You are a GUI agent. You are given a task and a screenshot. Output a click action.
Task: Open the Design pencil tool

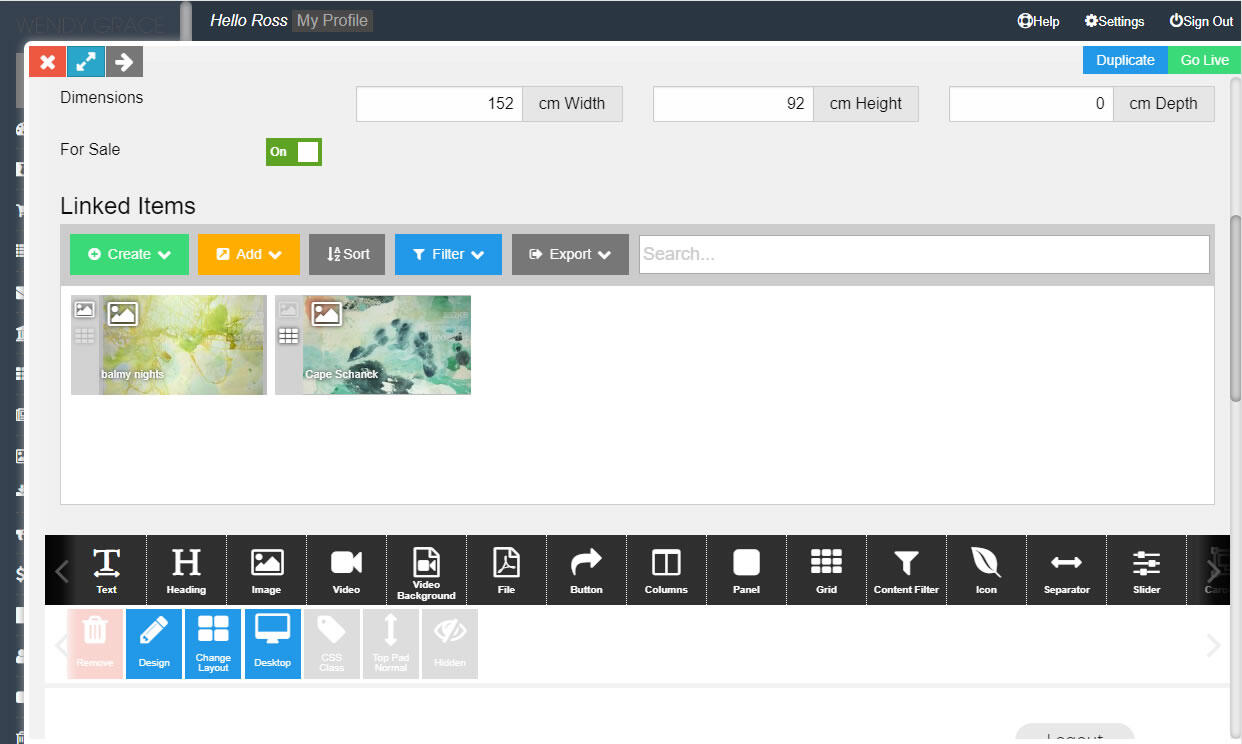[154, 644]
